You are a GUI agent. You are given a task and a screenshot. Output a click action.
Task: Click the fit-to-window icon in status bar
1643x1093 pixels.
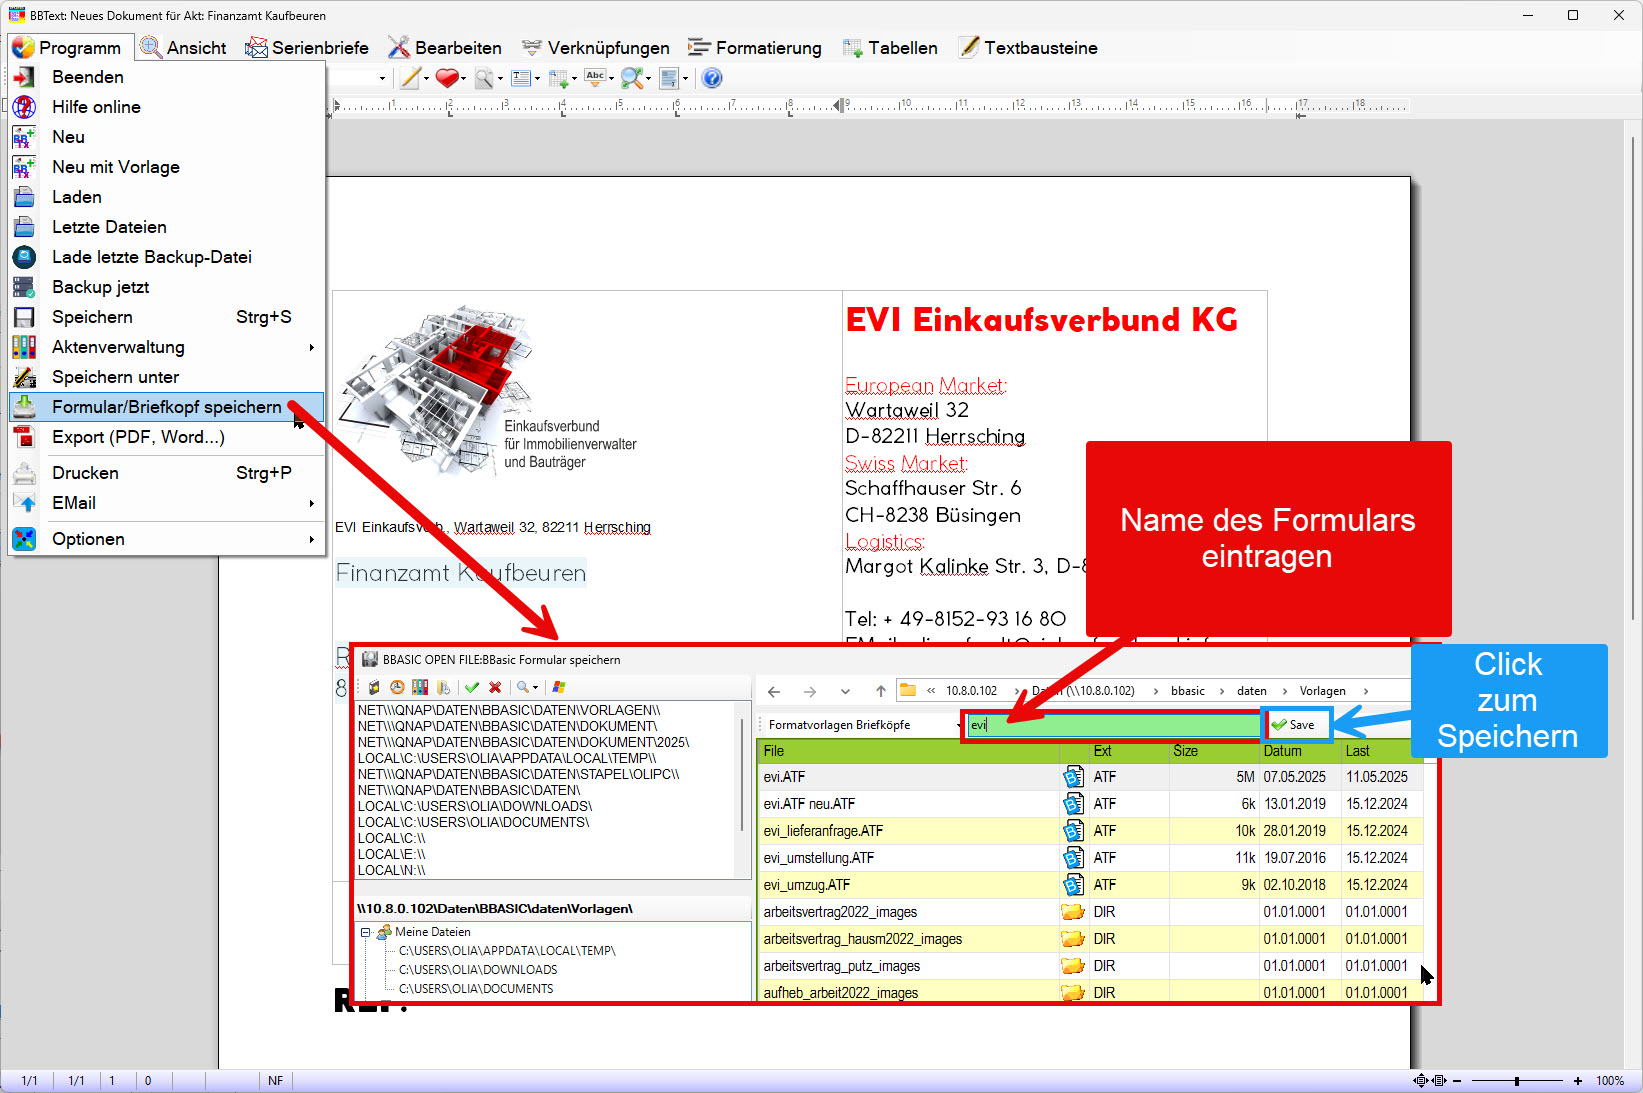click(1420, 1080)
